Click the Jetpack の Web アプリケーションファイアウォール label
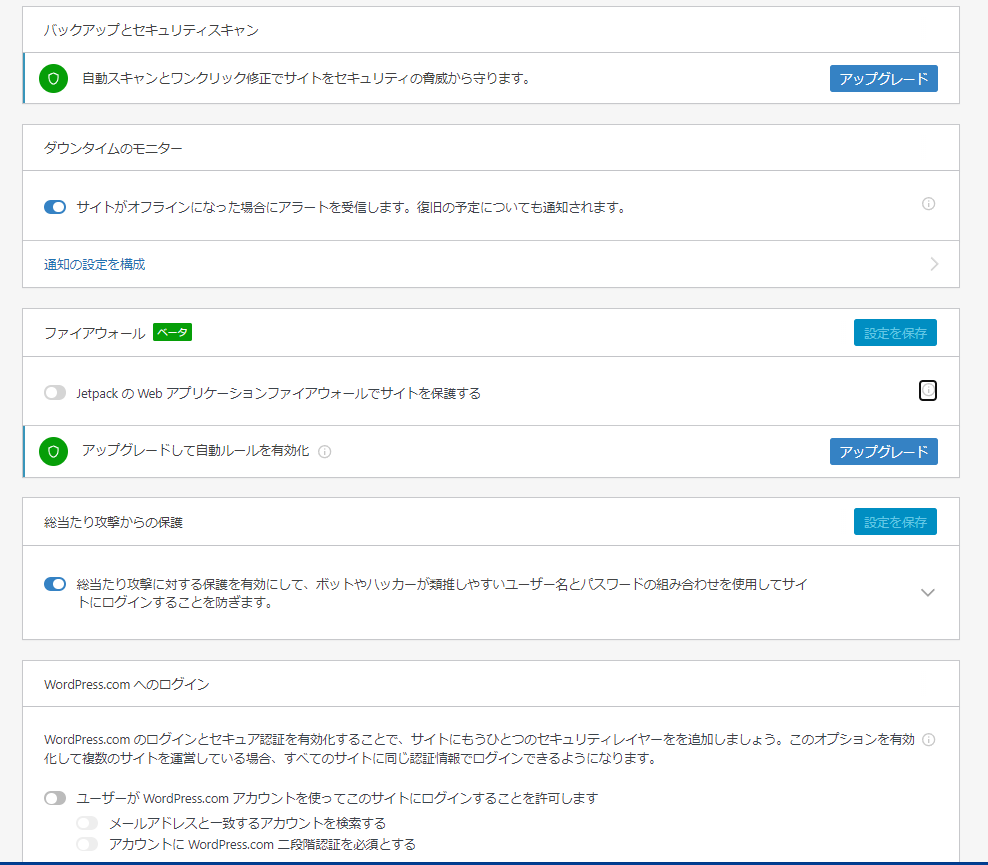The image size is (988, 865). [x=279, y=393]
